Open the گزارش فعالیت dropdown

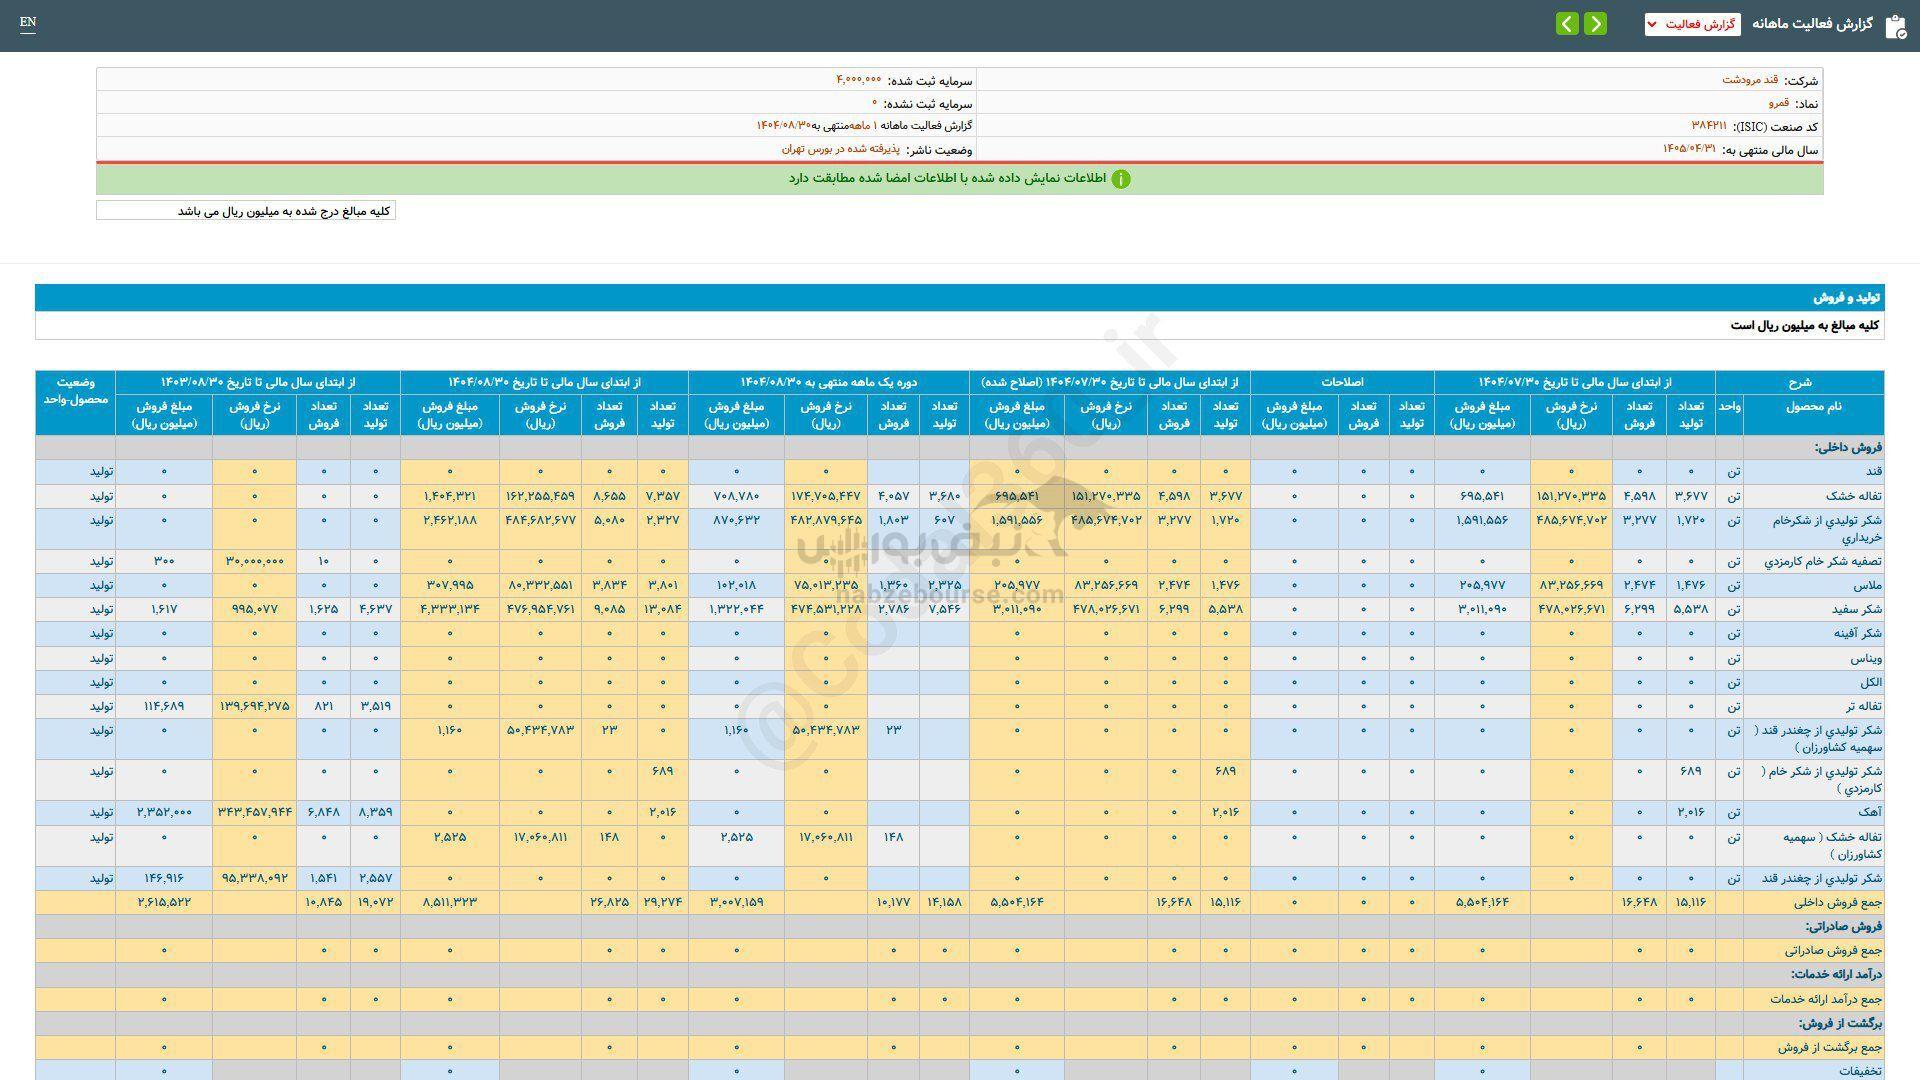coord(1692,24)
